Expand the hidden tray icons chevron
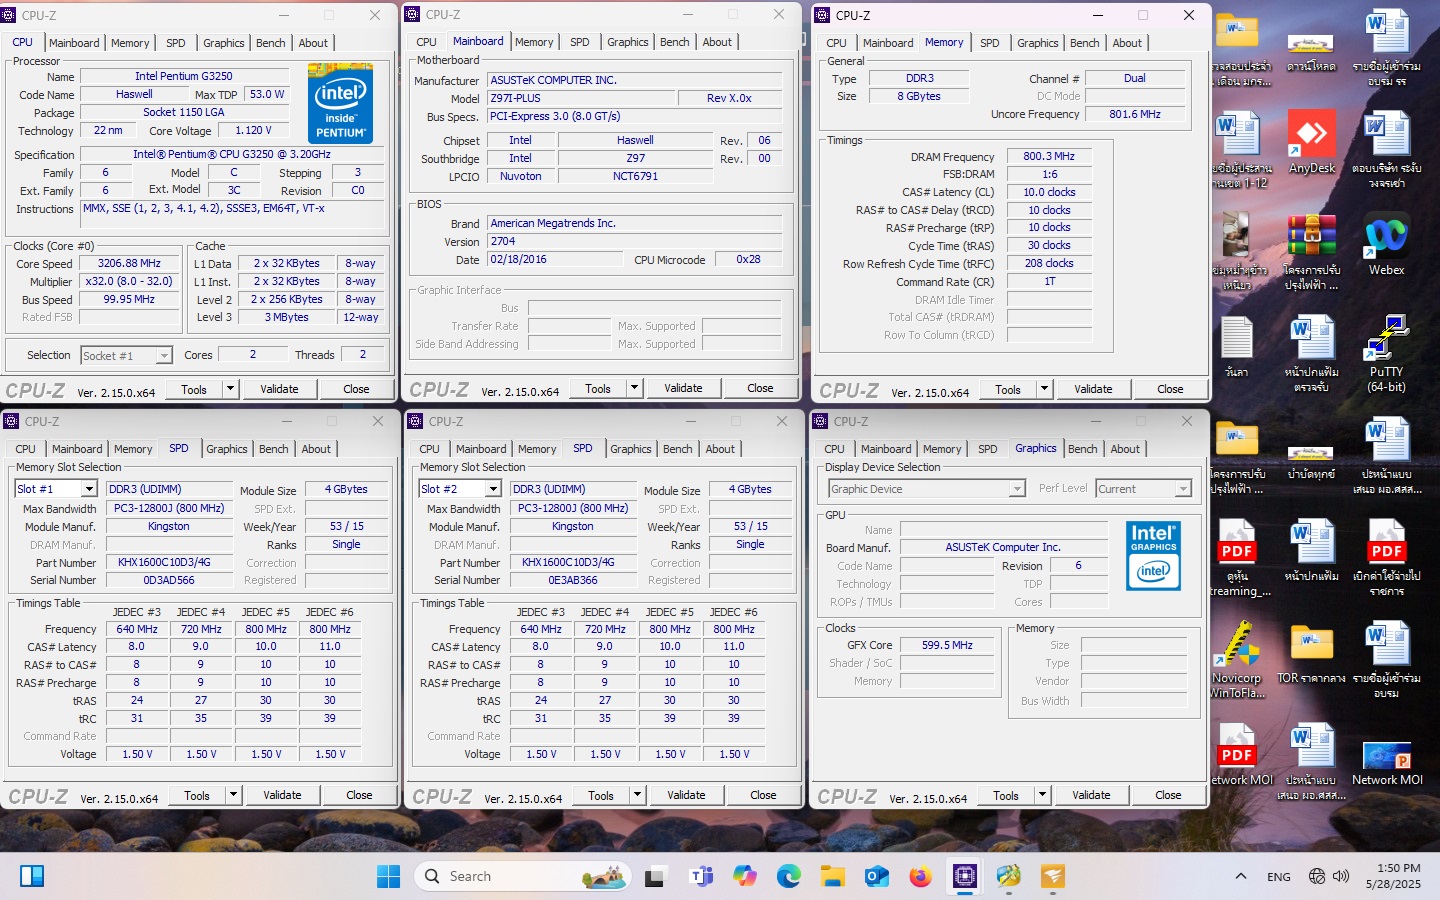The width and height of the screenshot is (1440, 900). click(x=1241, y=877)
